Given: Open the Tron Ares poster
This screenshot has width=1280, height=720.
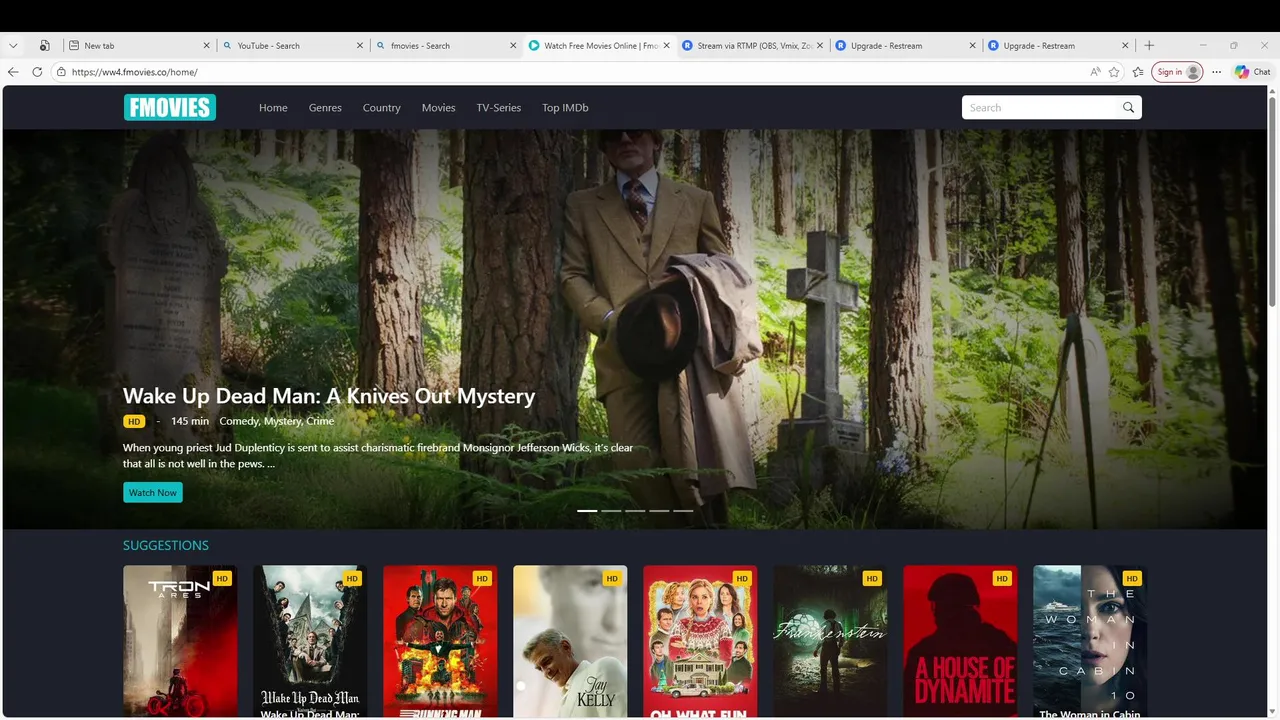Looking at the screenshot, I should pyautogui.click(x=180, y=642).
